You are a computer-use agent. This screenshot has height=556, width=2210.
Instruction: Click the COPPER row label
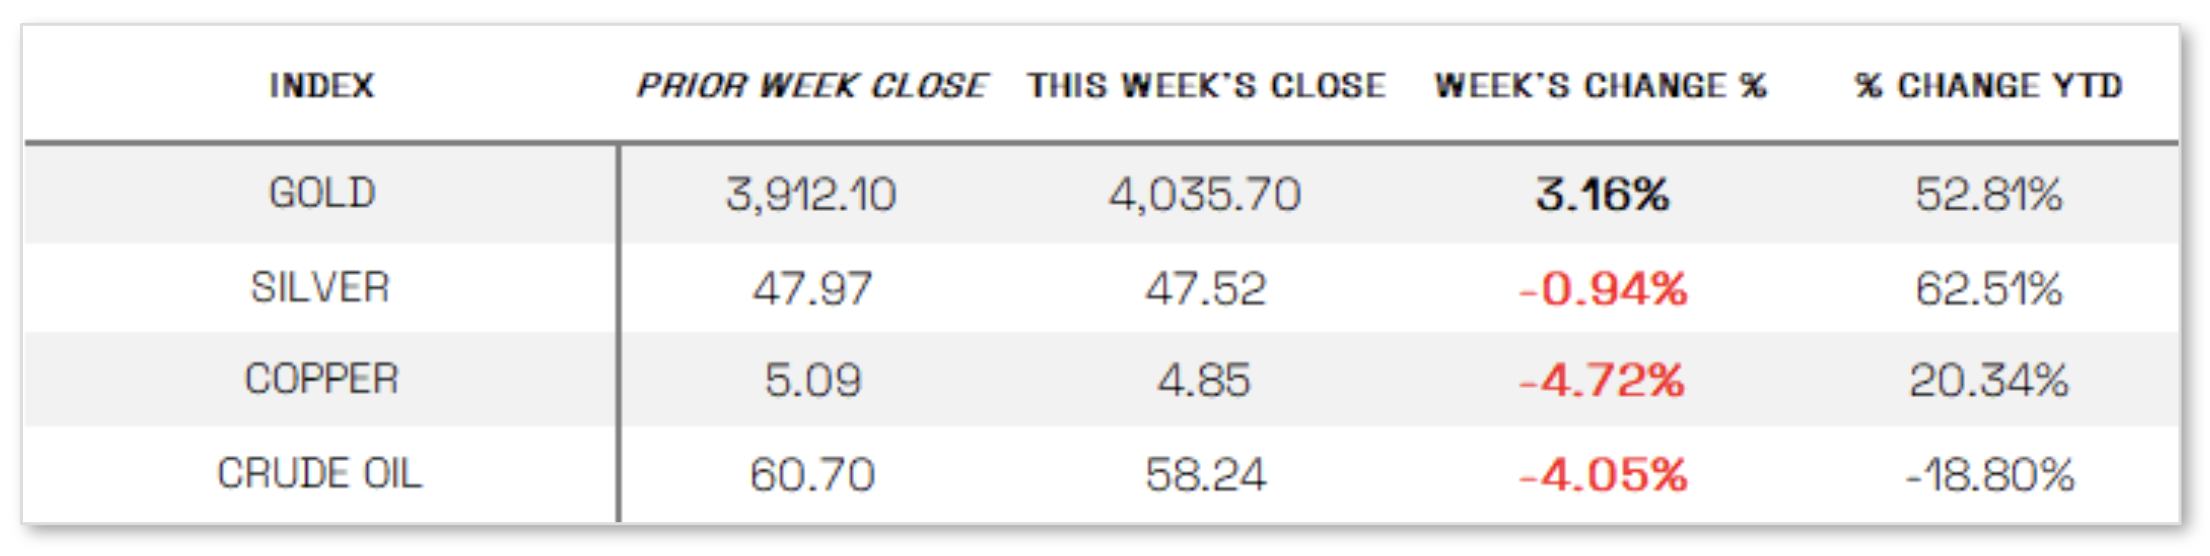321,379
